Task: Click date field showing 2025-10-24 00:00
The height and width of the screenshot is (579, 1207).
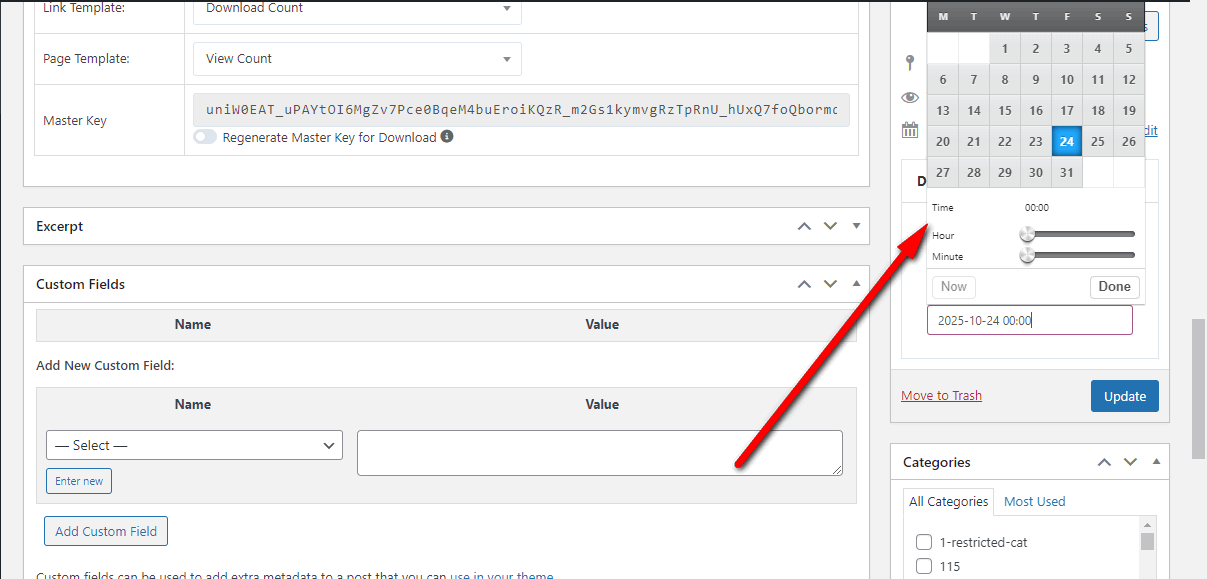Action: pos(1030,320)
